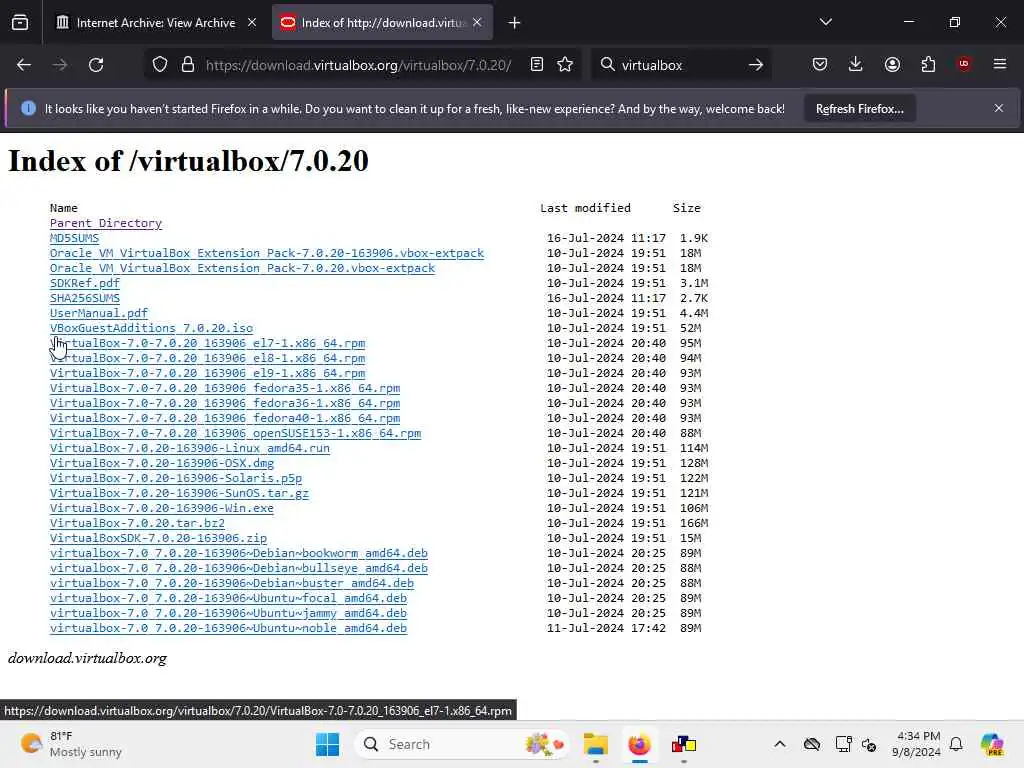Open the uBlock Origin extension icon

(x=964, y=64)
